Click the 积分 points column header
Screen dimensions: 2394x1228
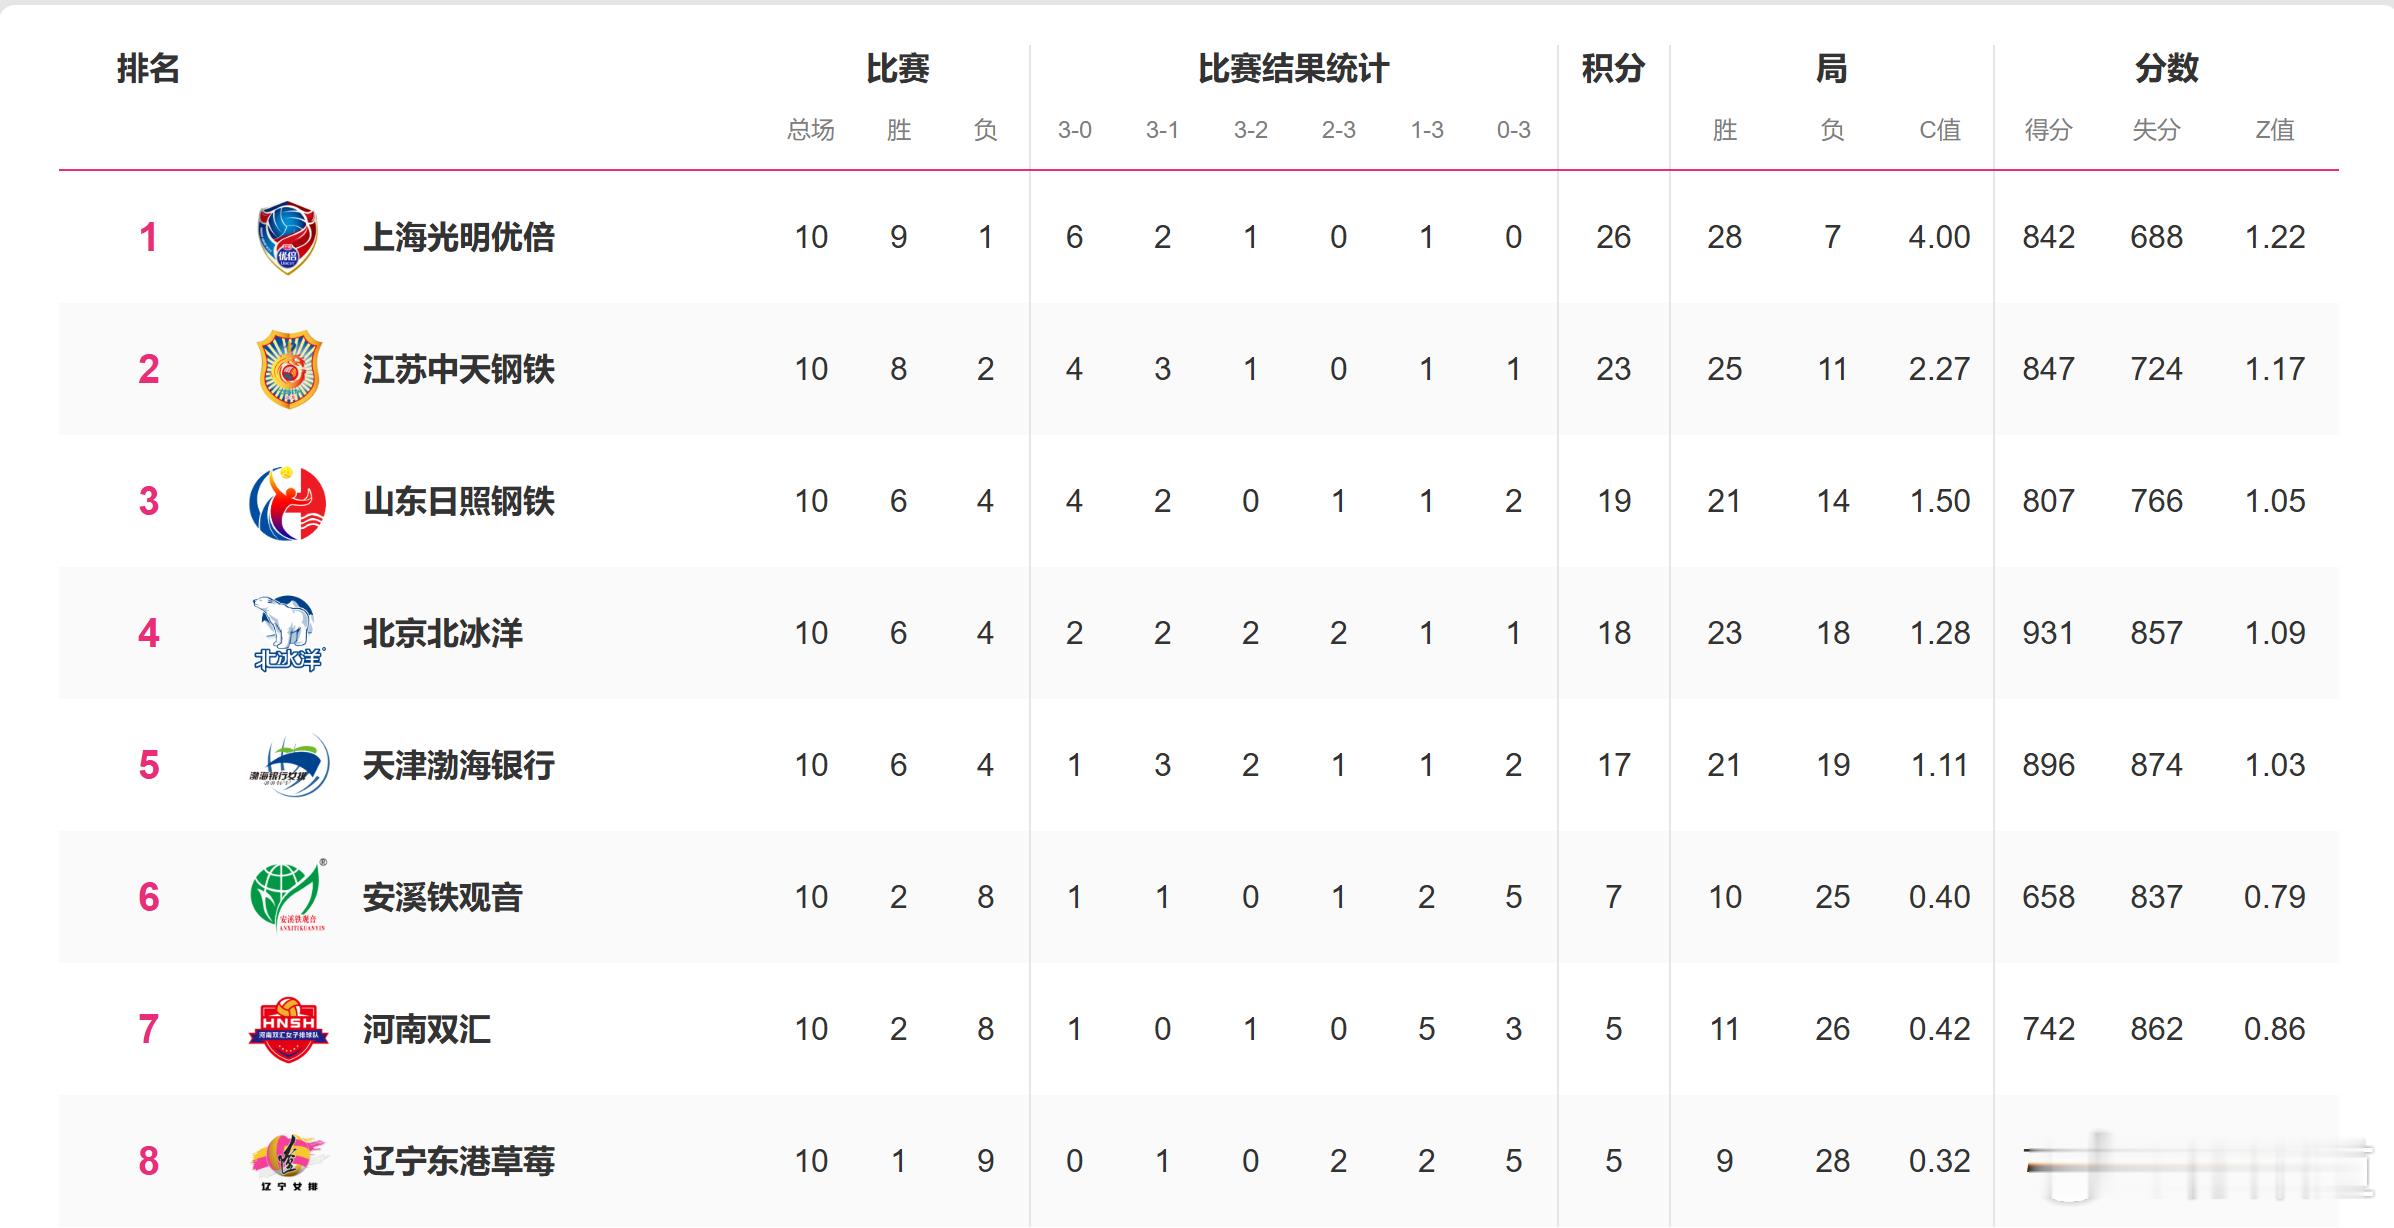pos(1613,69)
